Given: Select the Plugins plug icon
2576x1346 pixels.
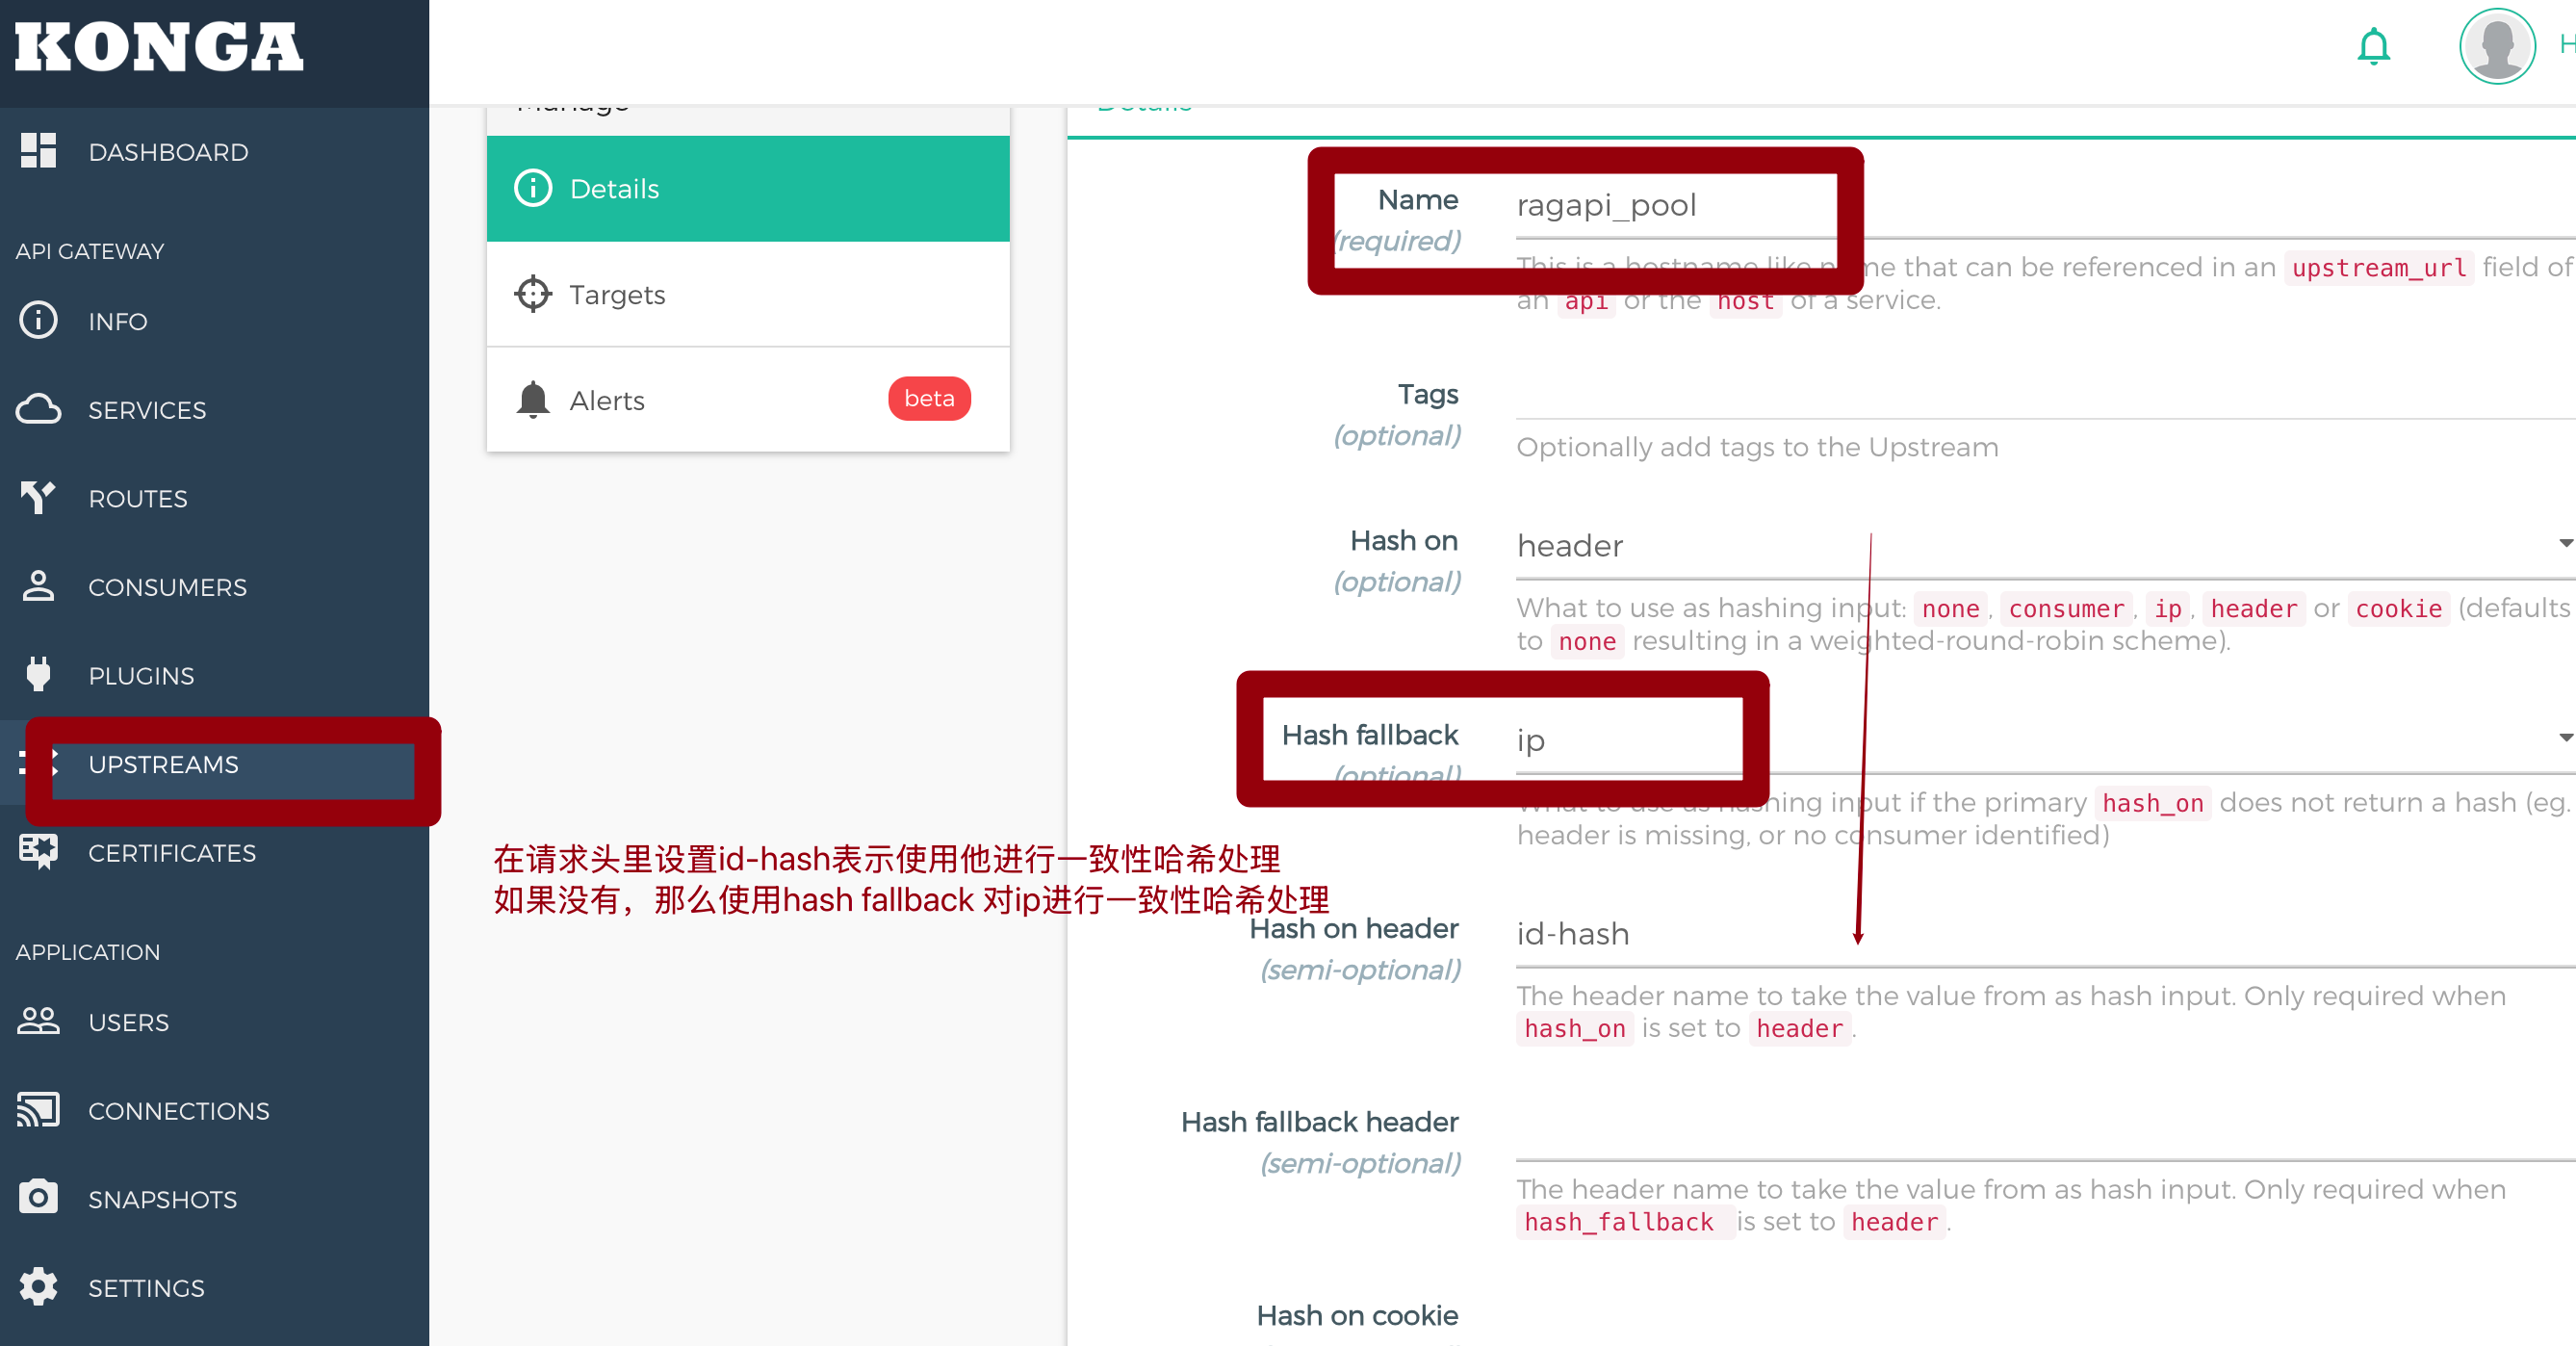Looking at the screenshot, I should pos(38,674).
